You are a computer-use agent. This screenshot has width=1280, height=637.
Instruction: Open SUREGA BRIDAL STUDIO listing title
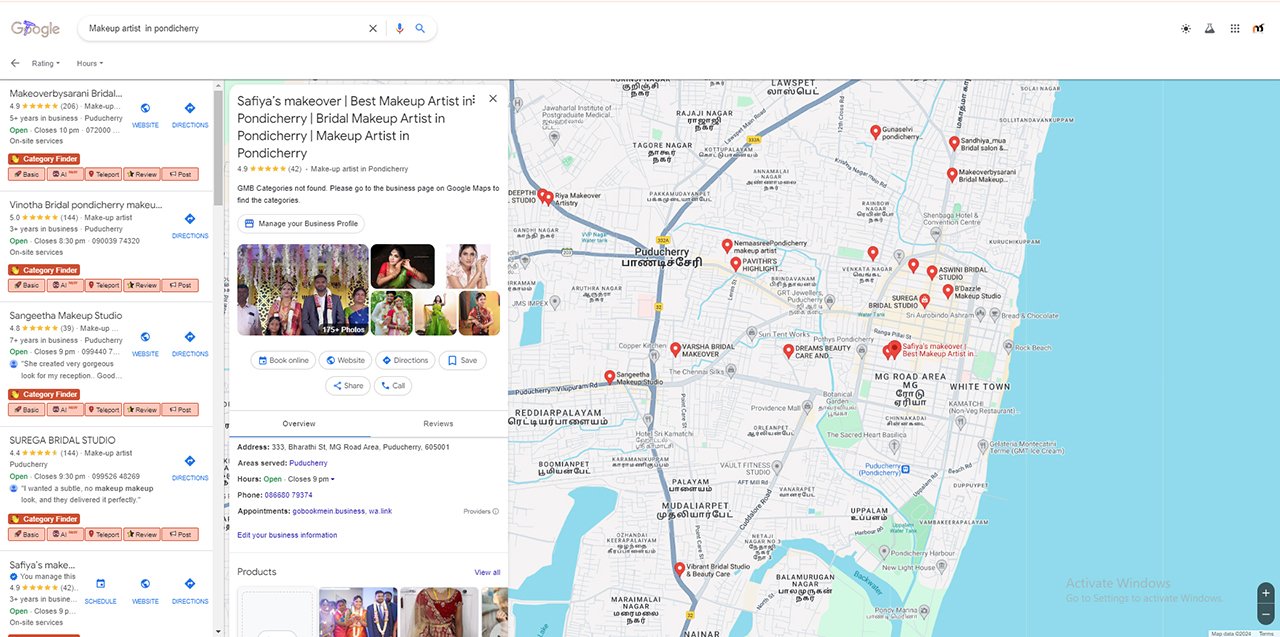tap(62, 440)
